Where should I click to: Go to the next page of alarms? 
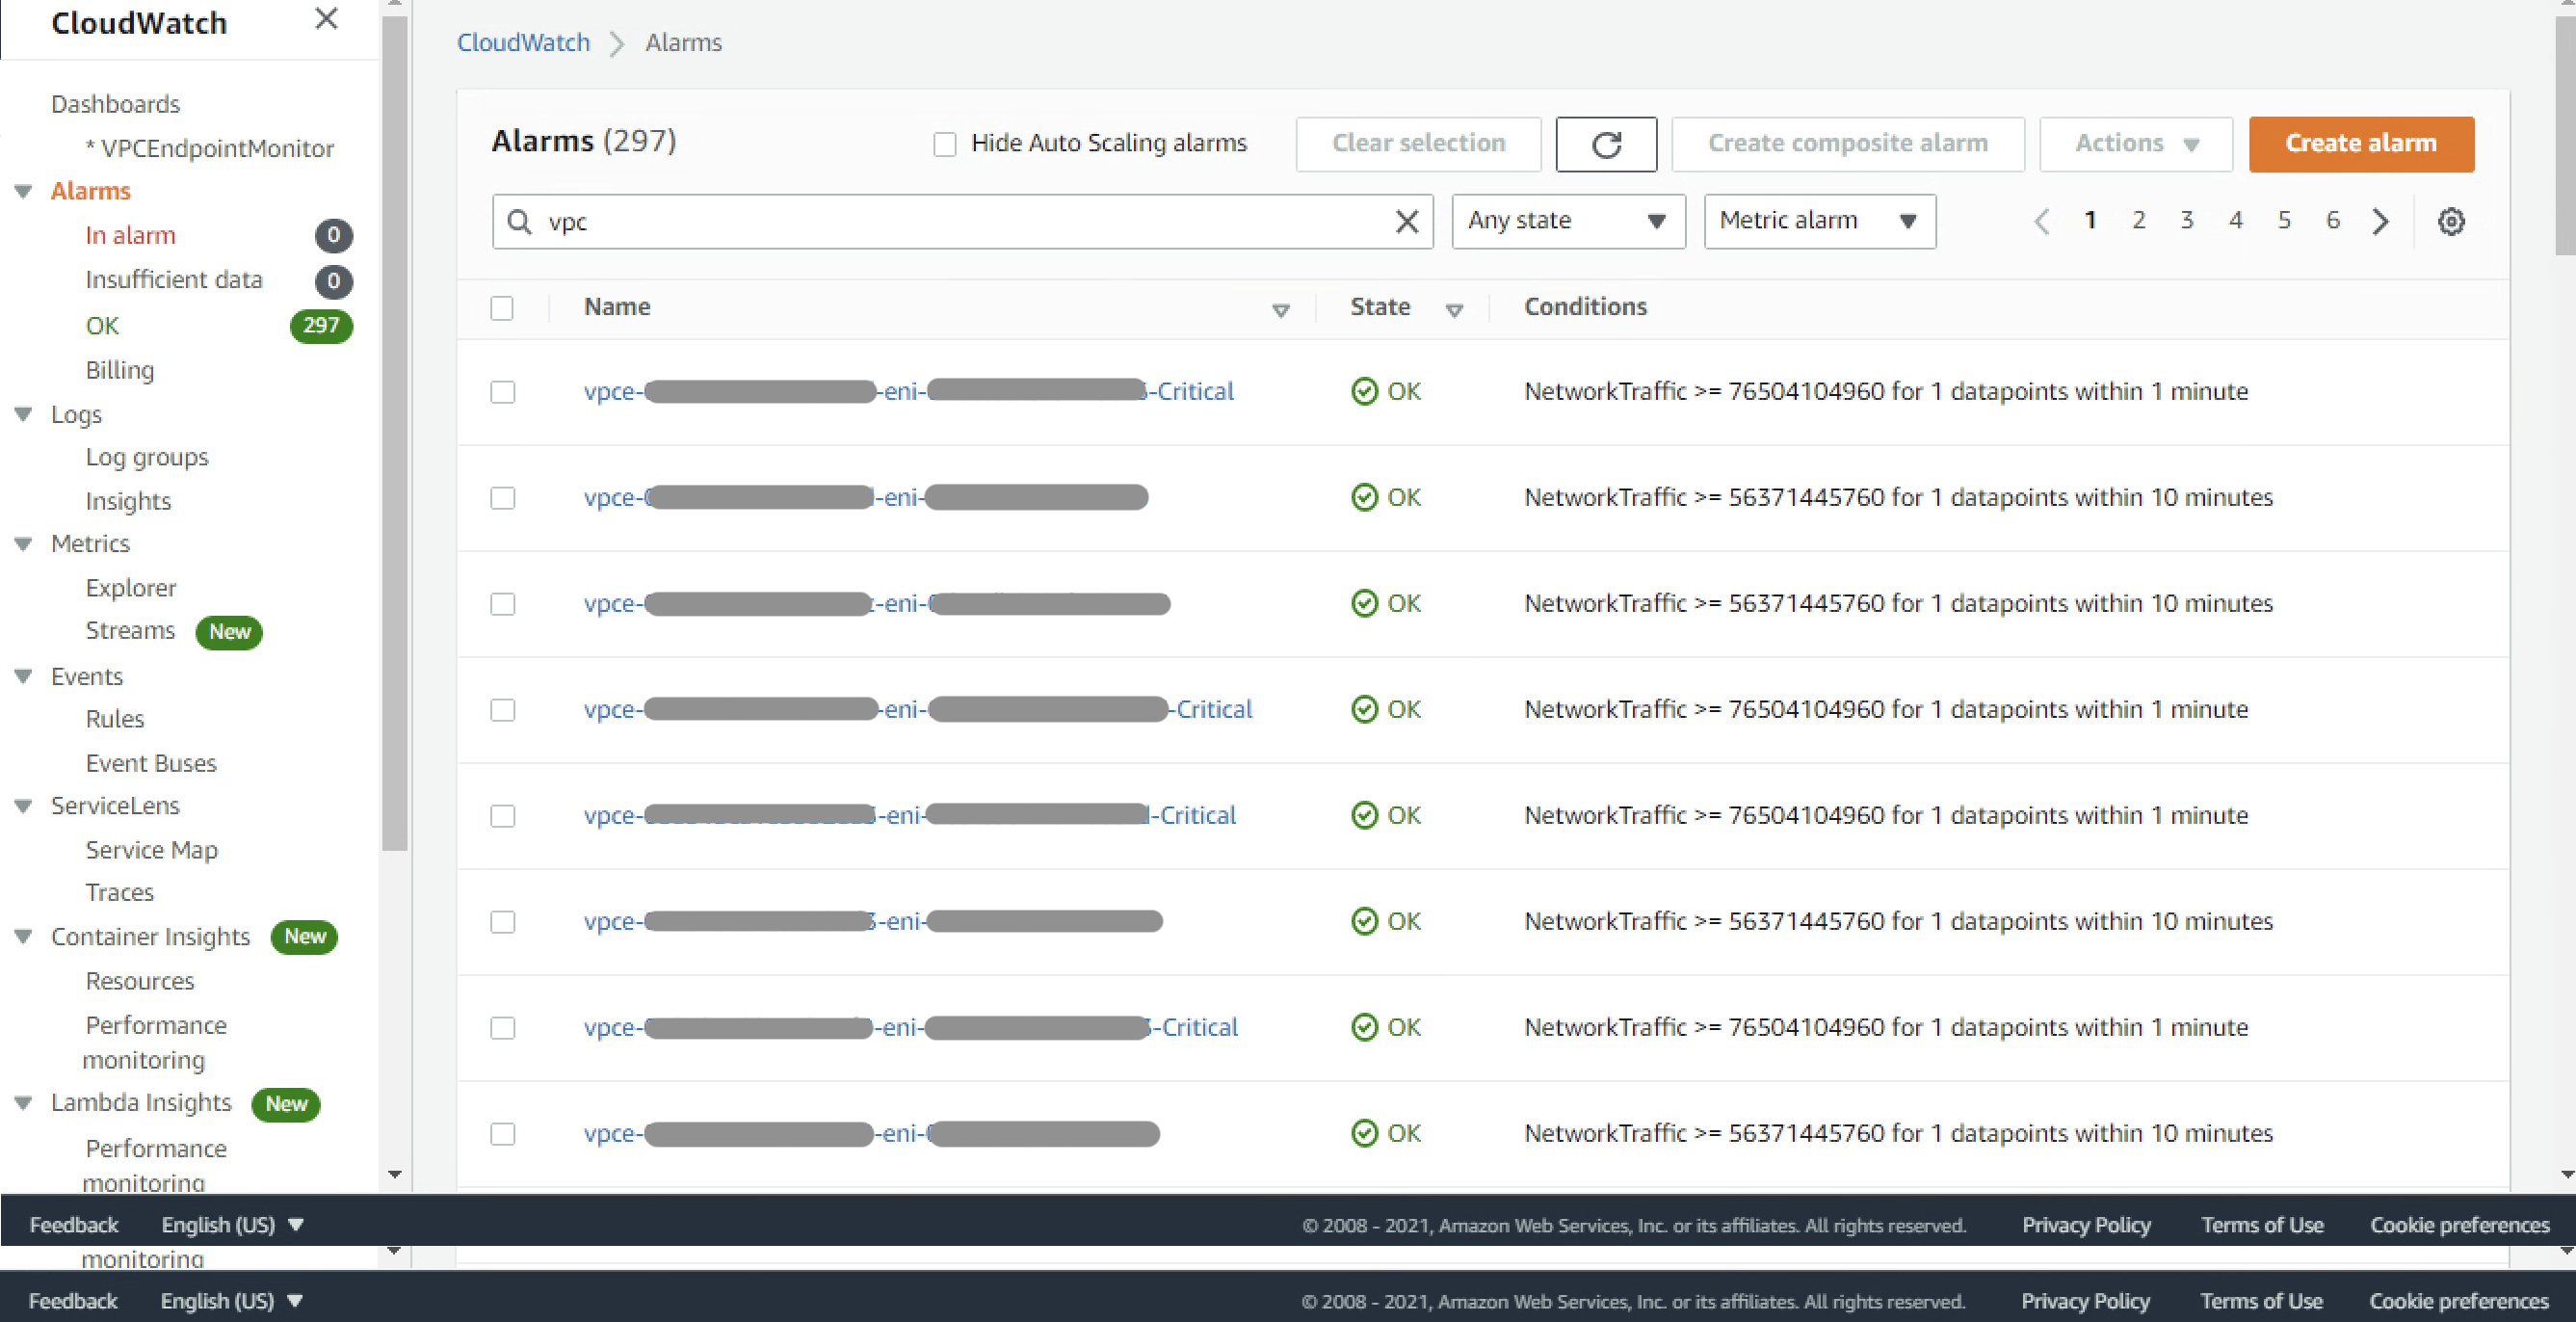click(2380, 221)
